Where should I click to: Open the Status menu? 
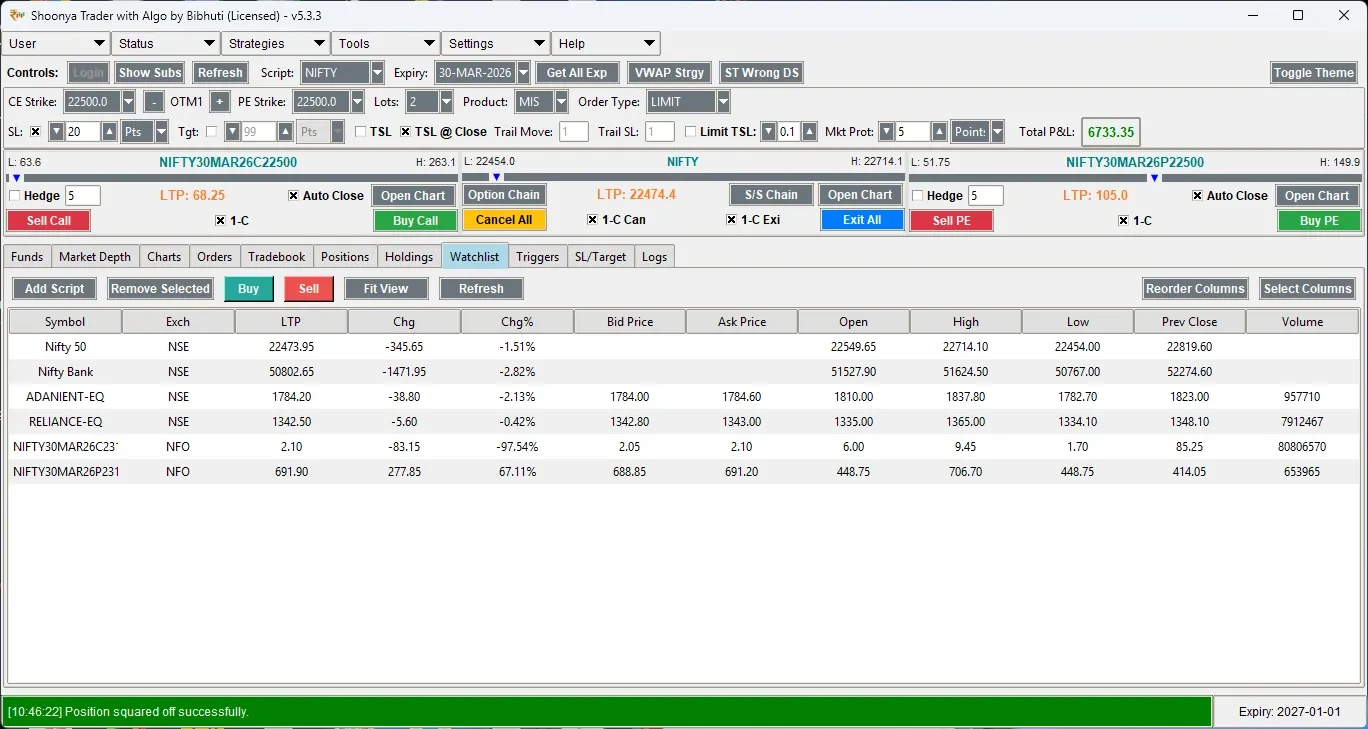pyautogui.click(x=166, y=44)
